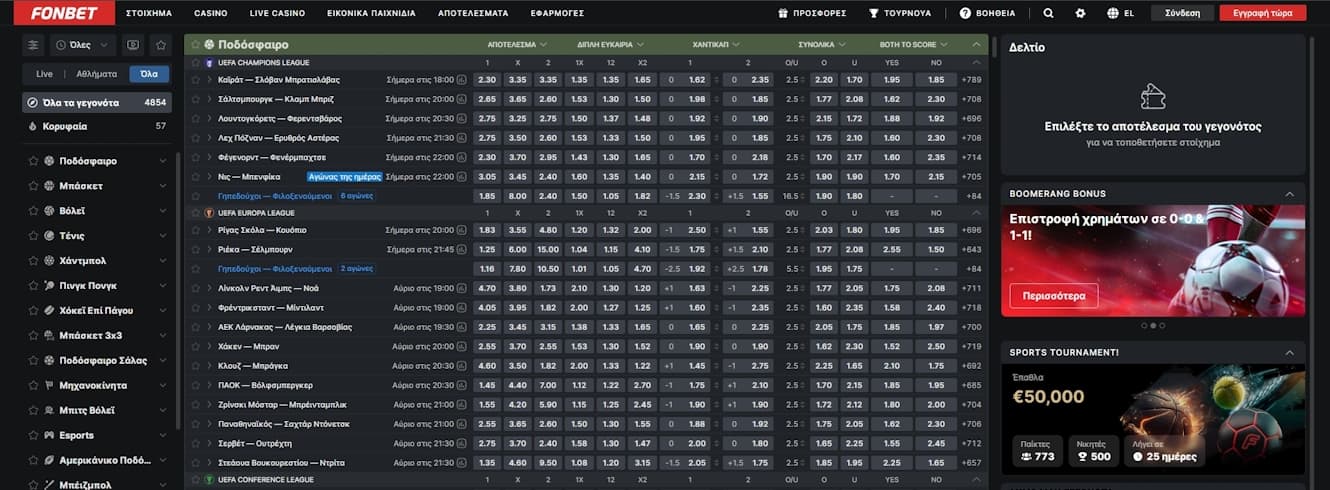Open statistics icon for Καϊράτ — Σλόβαν Μπρατισλάβας
The height and width of the screenshot is (490, 1330).
[x=462, y=80]
